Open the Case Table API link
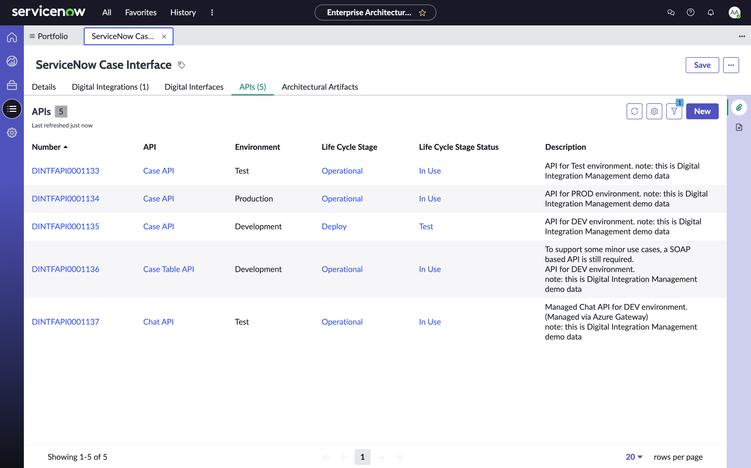The height and width of the screenshot is (468, 751). [169, 269]
